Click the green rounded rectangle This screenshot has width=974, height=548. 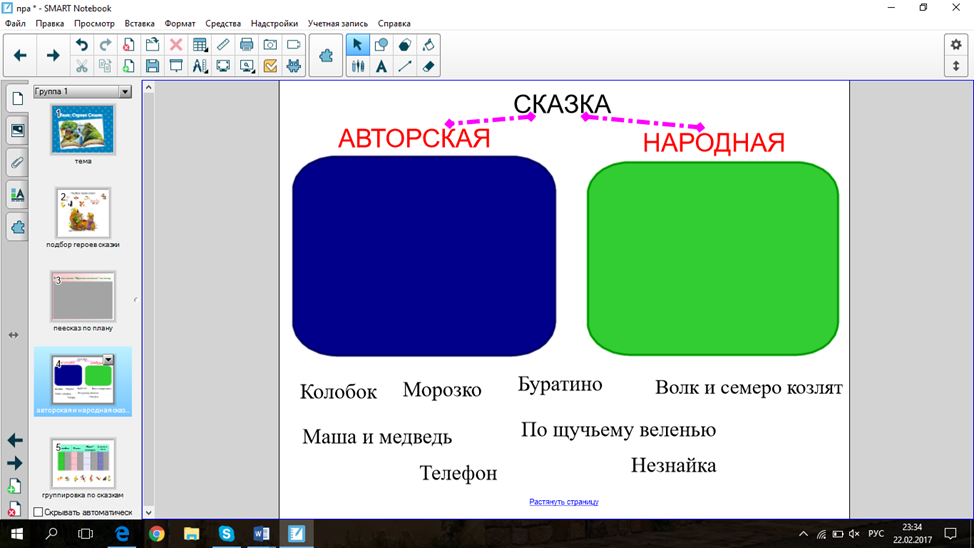point(712,257)
